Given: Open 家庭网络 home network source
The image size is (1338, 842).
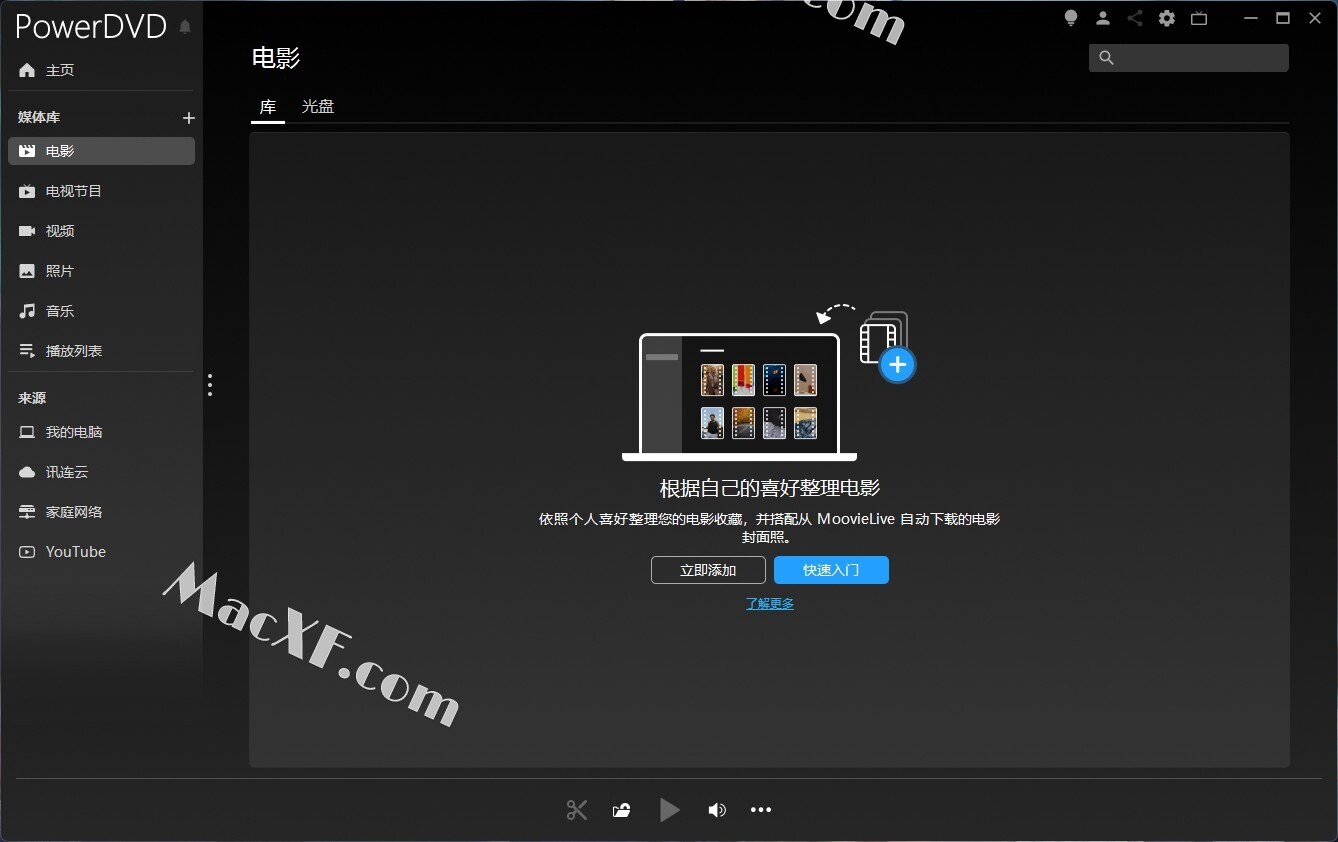Looking at the screenshot, I should (101, 512).
